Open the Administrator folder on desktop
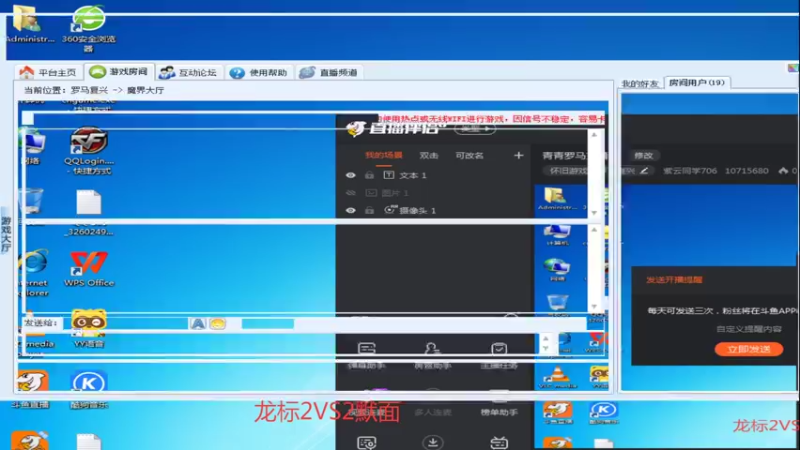 30,23
